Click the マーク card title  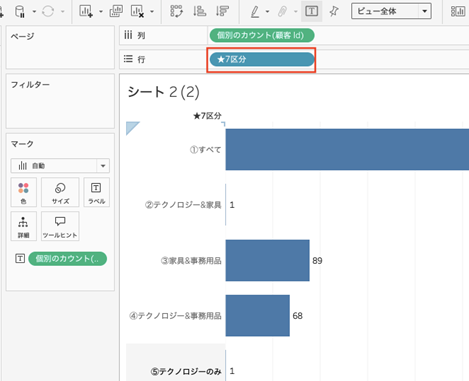point(22,144)
